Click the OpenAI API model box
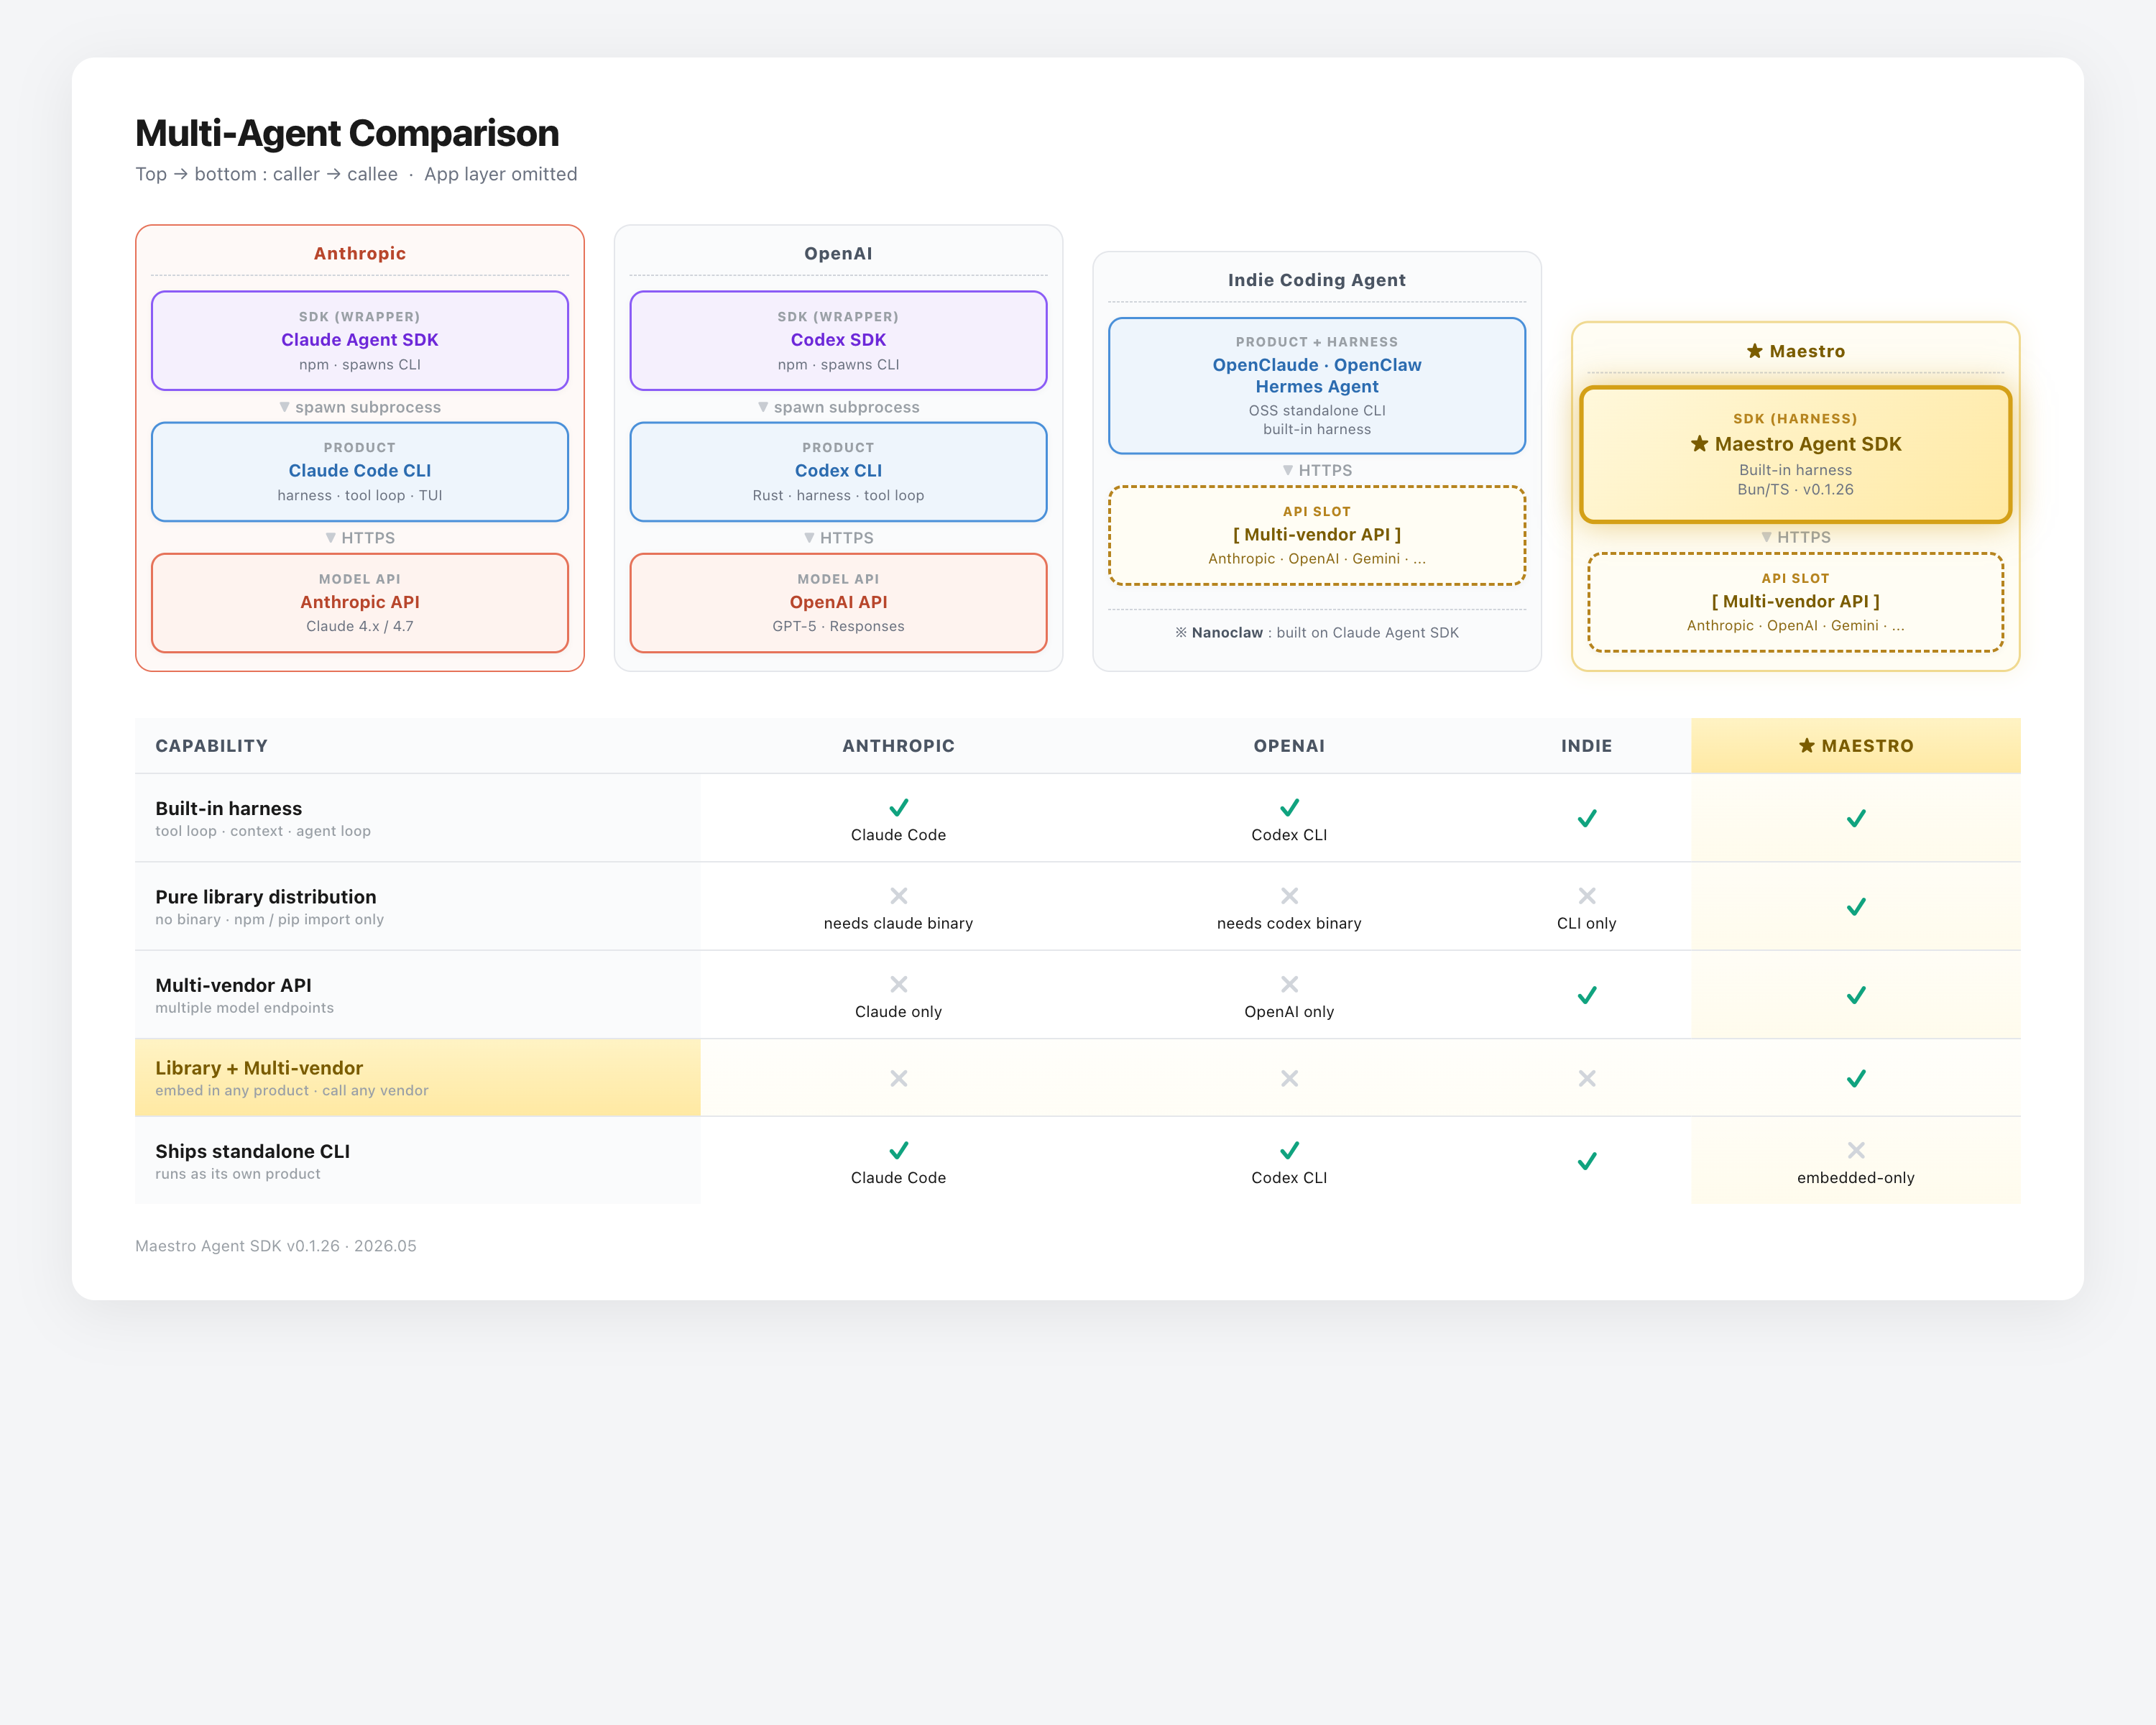 pos(838,603)
